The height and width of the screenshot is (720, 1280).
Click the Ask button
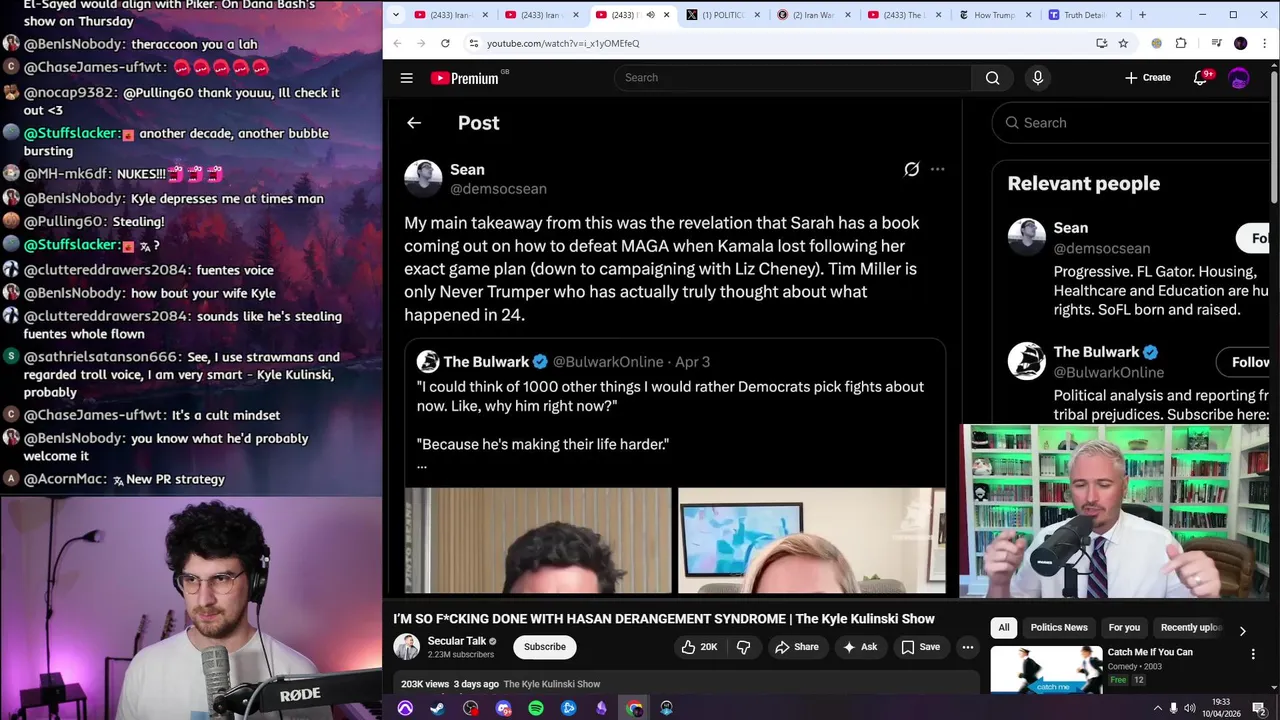860,647
